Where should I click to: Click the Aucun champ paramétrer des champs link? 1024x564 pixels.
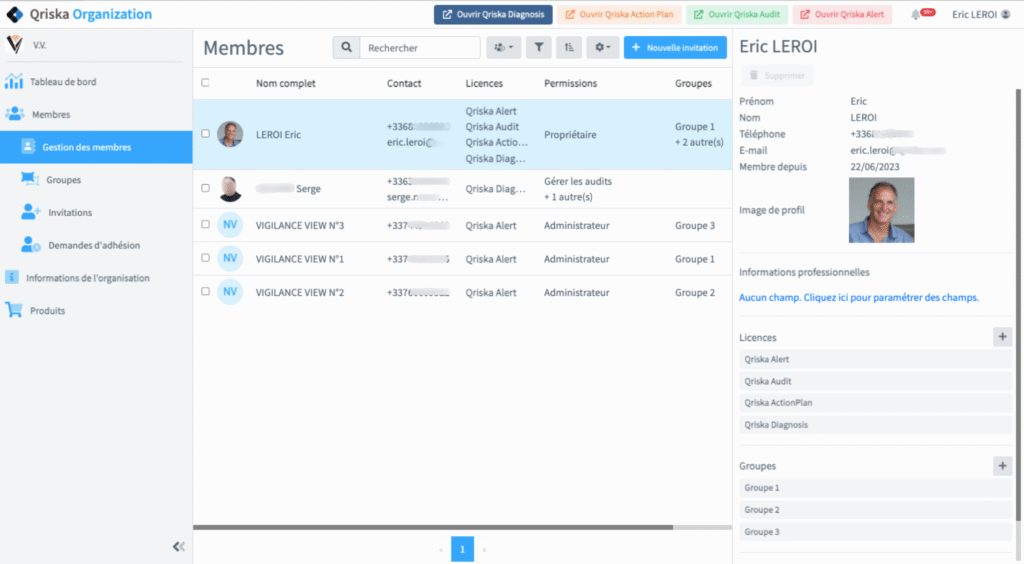859,297
